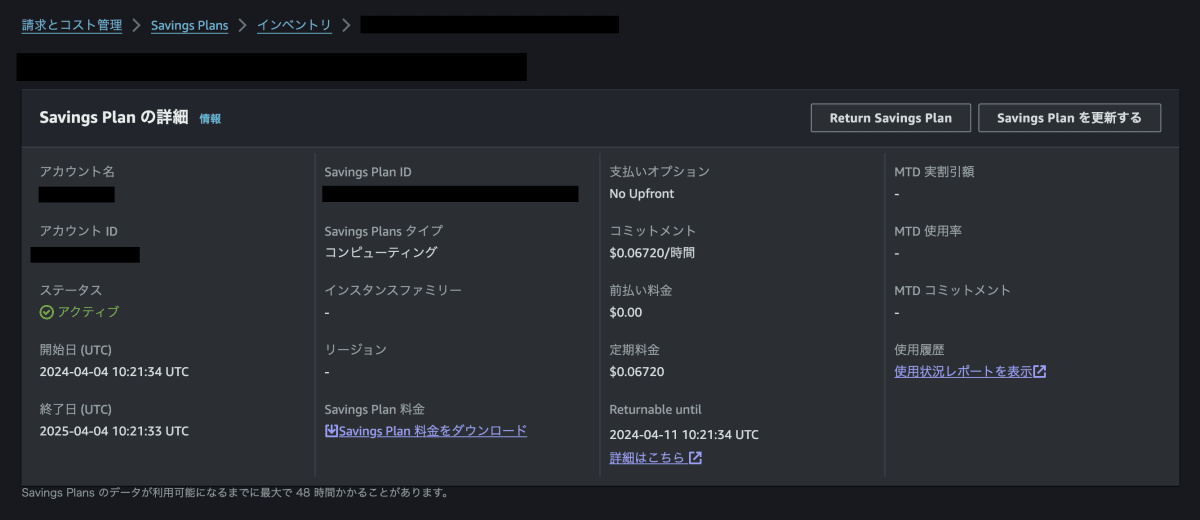
Task: Click the chevron after インベントリ breadcrumb
Action: (346, 25)
